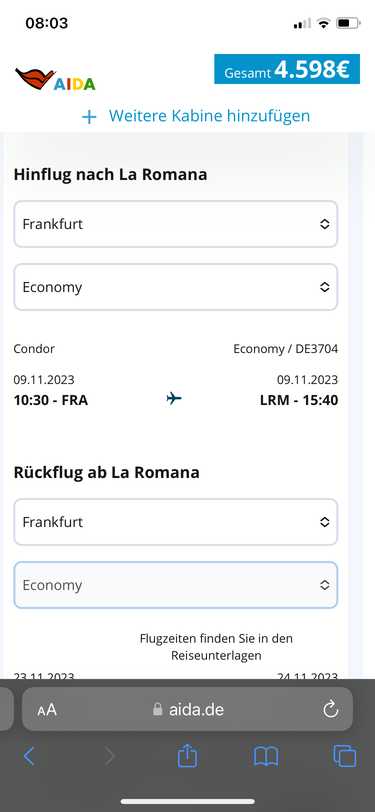The image size is (375, 812).
Task: Tap the lock icon next to aida.de
Action: click(157, 709)
